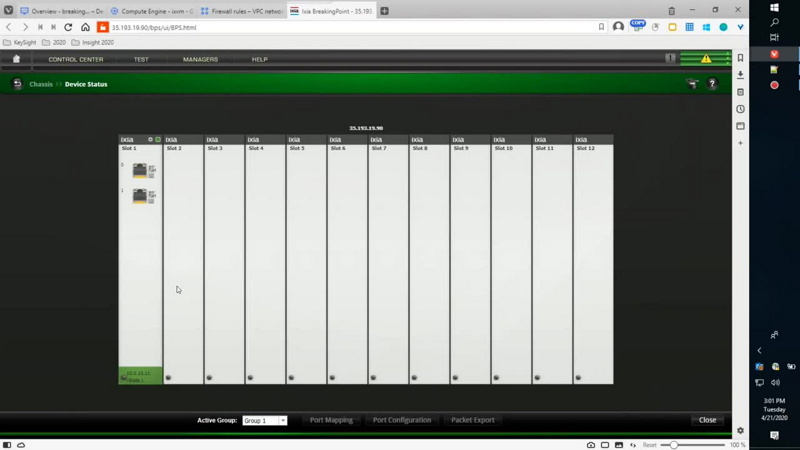Image resolution: width=800 pixels, height=450 pixels.
Task: Click the green square icon on Slot 1 header
Action: pos(158,139)
